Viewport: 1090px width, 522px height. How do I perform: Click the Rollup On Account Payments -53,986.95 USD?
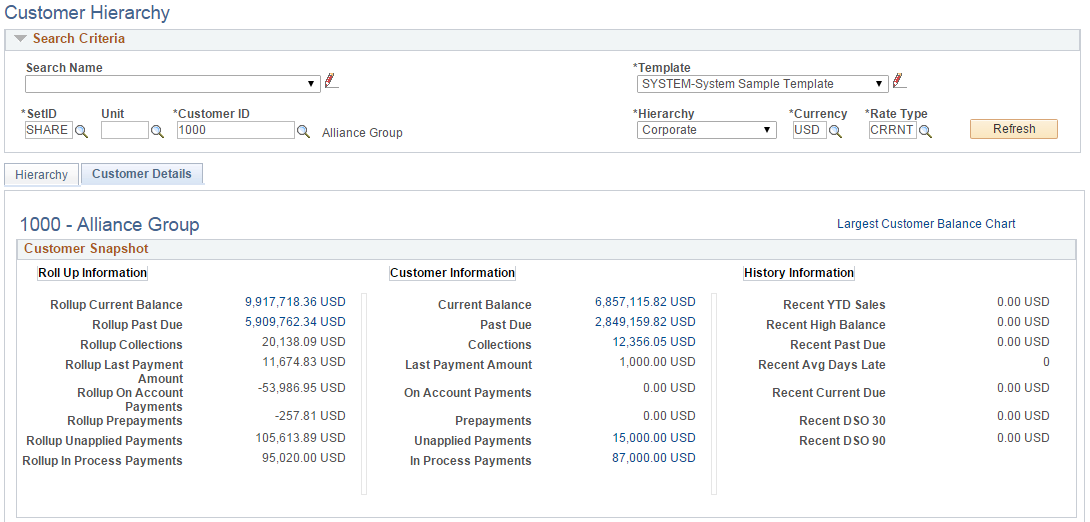click(302, 388)
